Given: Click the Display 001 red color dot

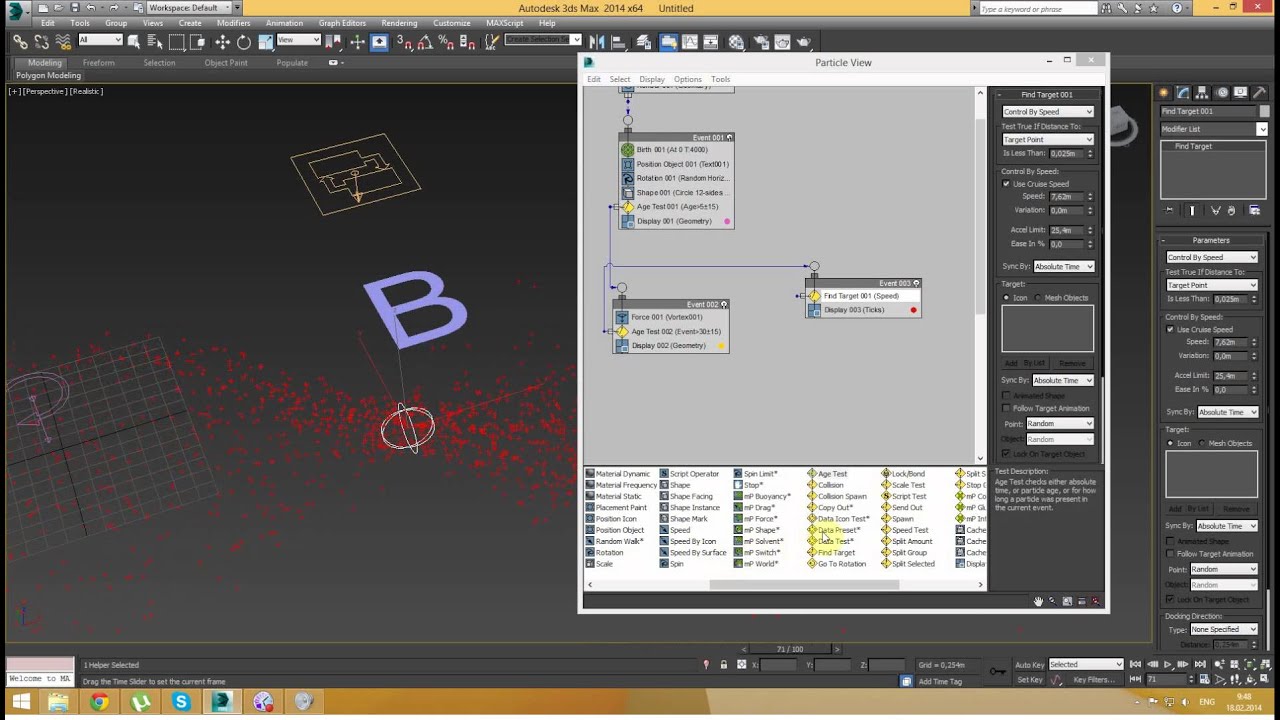Looking at the screenshot, I should (x=727, y=222).
